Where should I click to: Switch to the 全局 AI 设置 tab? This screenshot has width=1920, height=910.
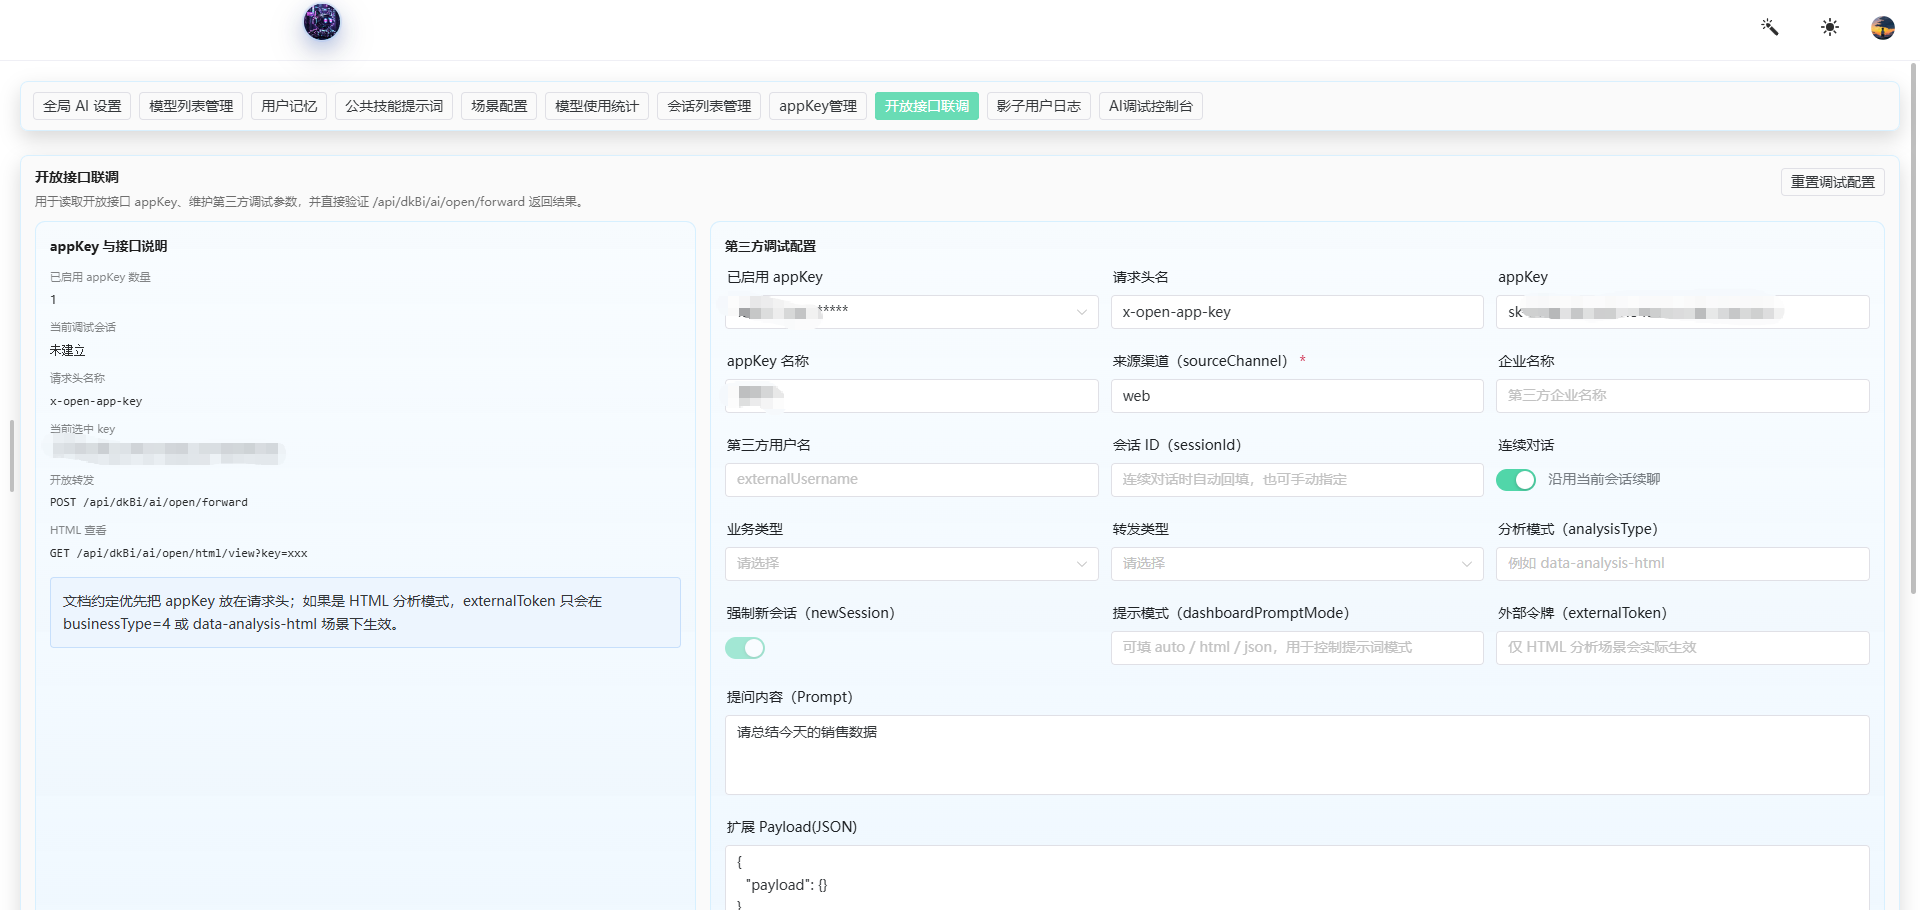pos(82,106)
